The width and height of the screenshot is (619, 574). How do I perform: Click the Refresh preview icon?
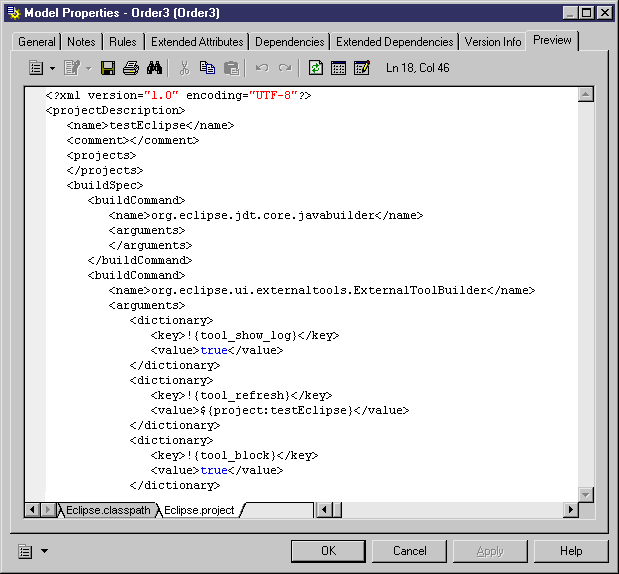316,68
